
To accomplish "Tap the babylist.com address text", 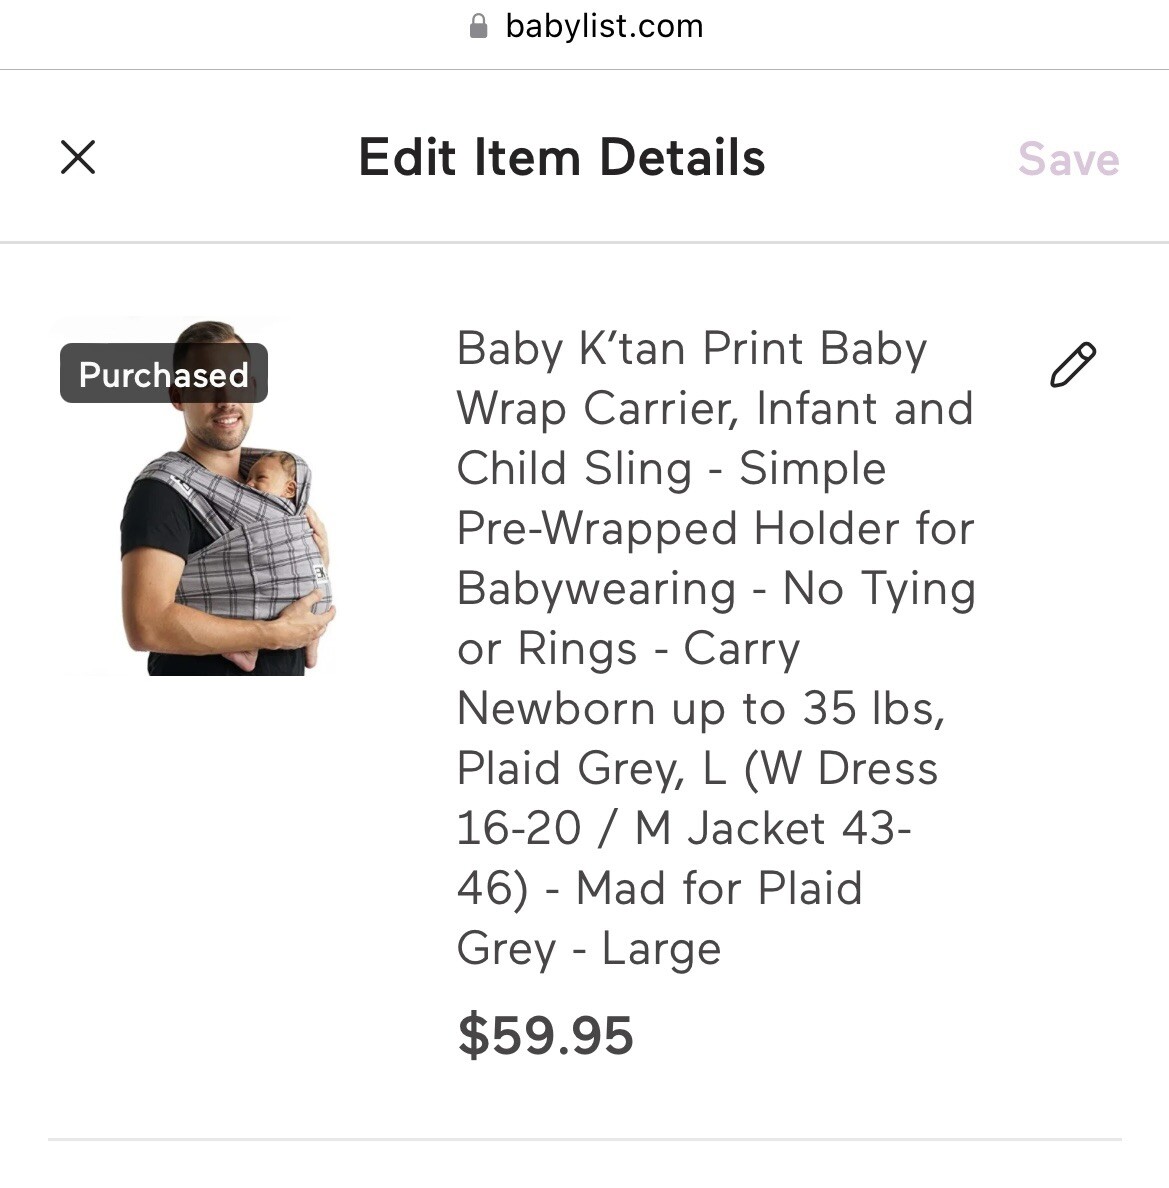I will coord(604,26).
